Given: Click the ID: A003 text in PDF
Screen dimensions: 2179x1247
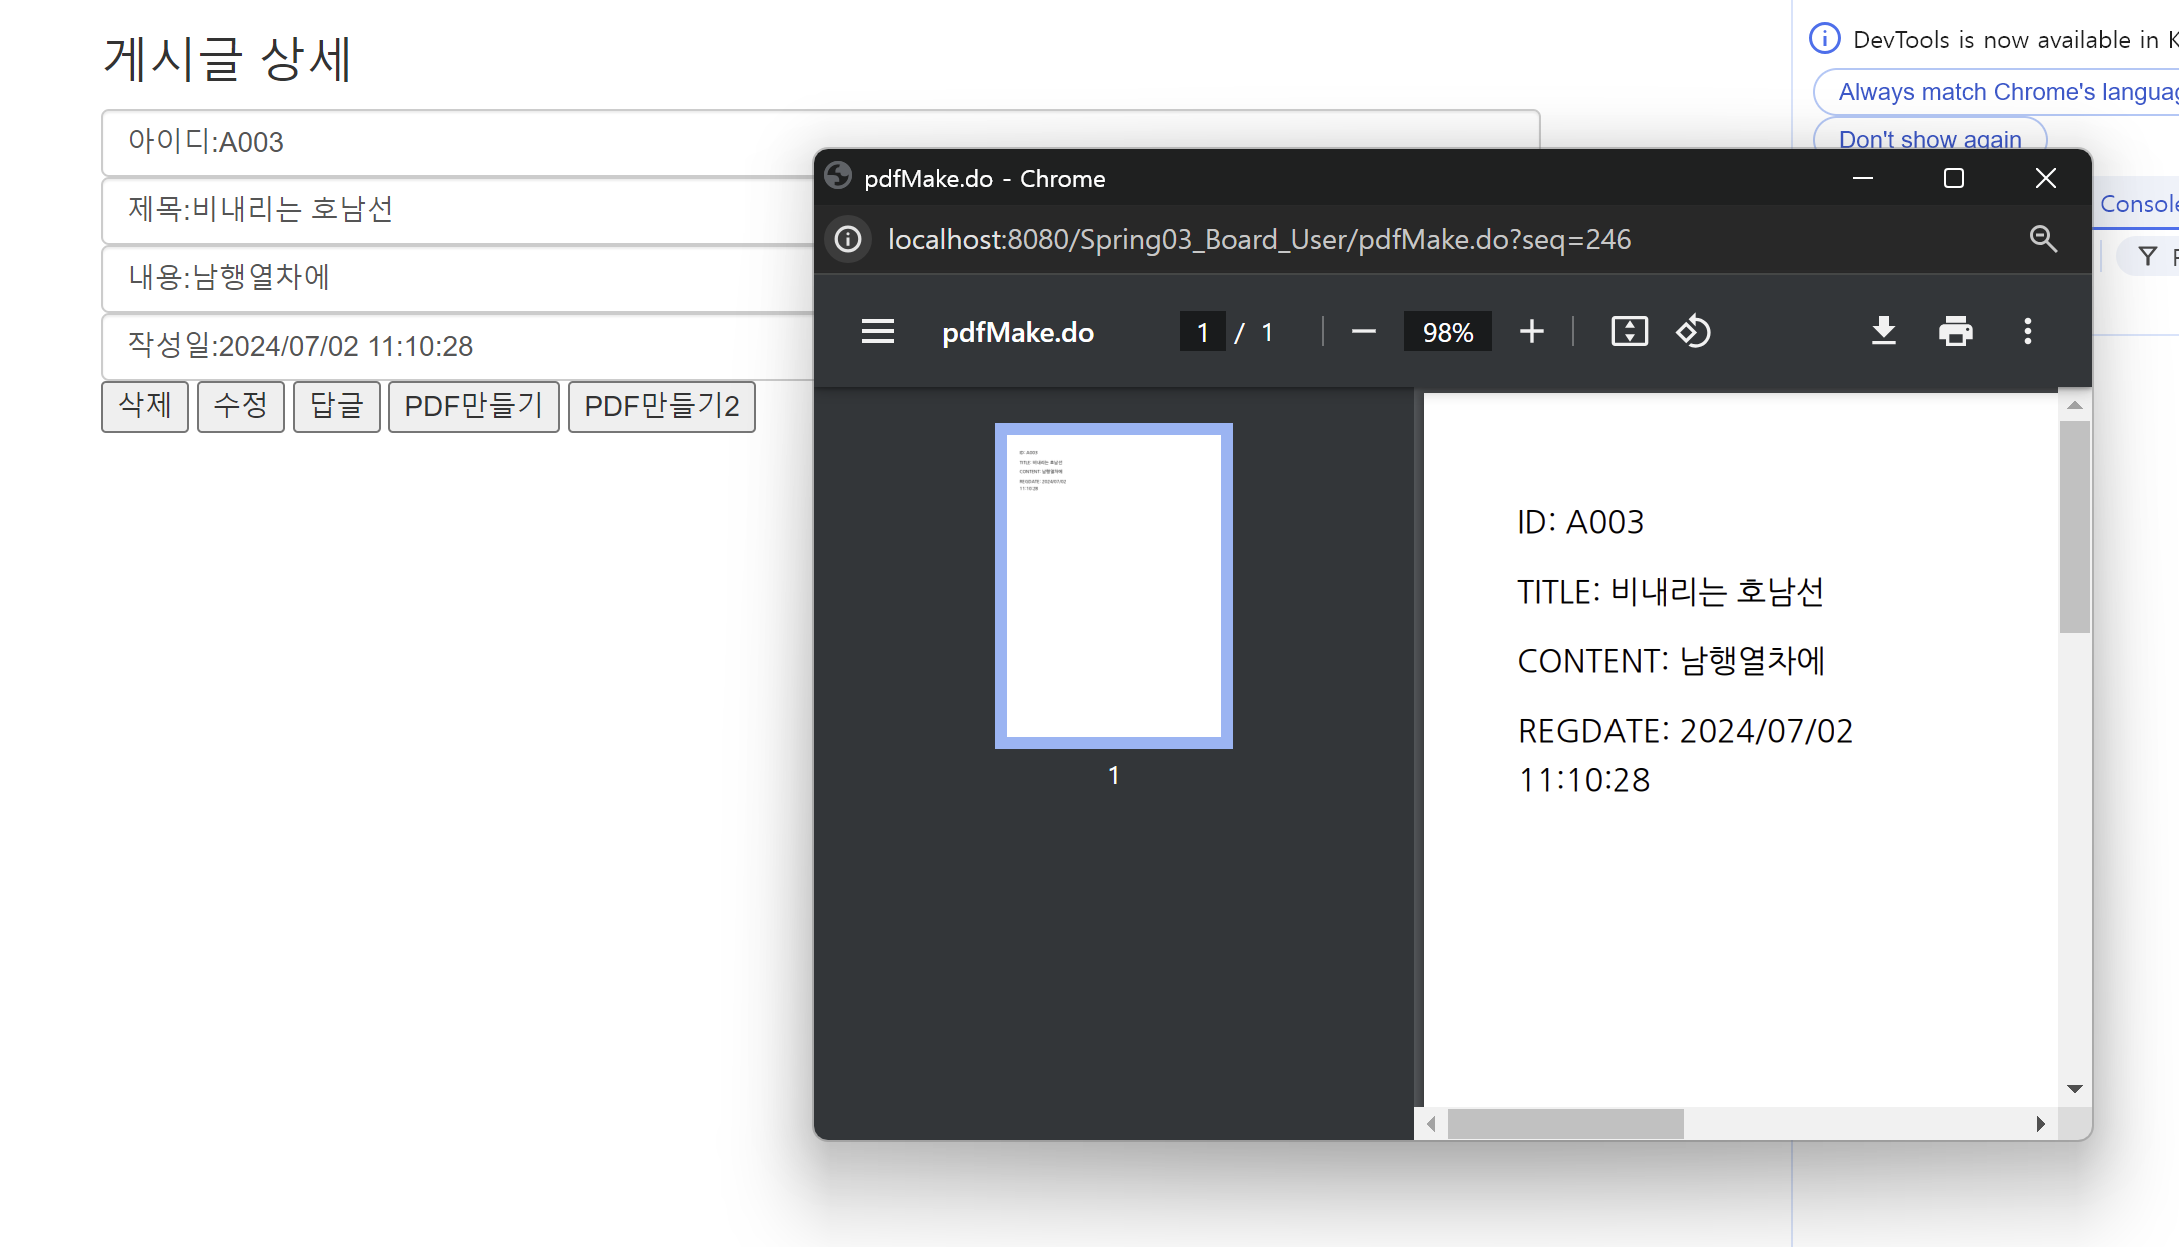Looking at the screenshot, I should (1580, 522).
